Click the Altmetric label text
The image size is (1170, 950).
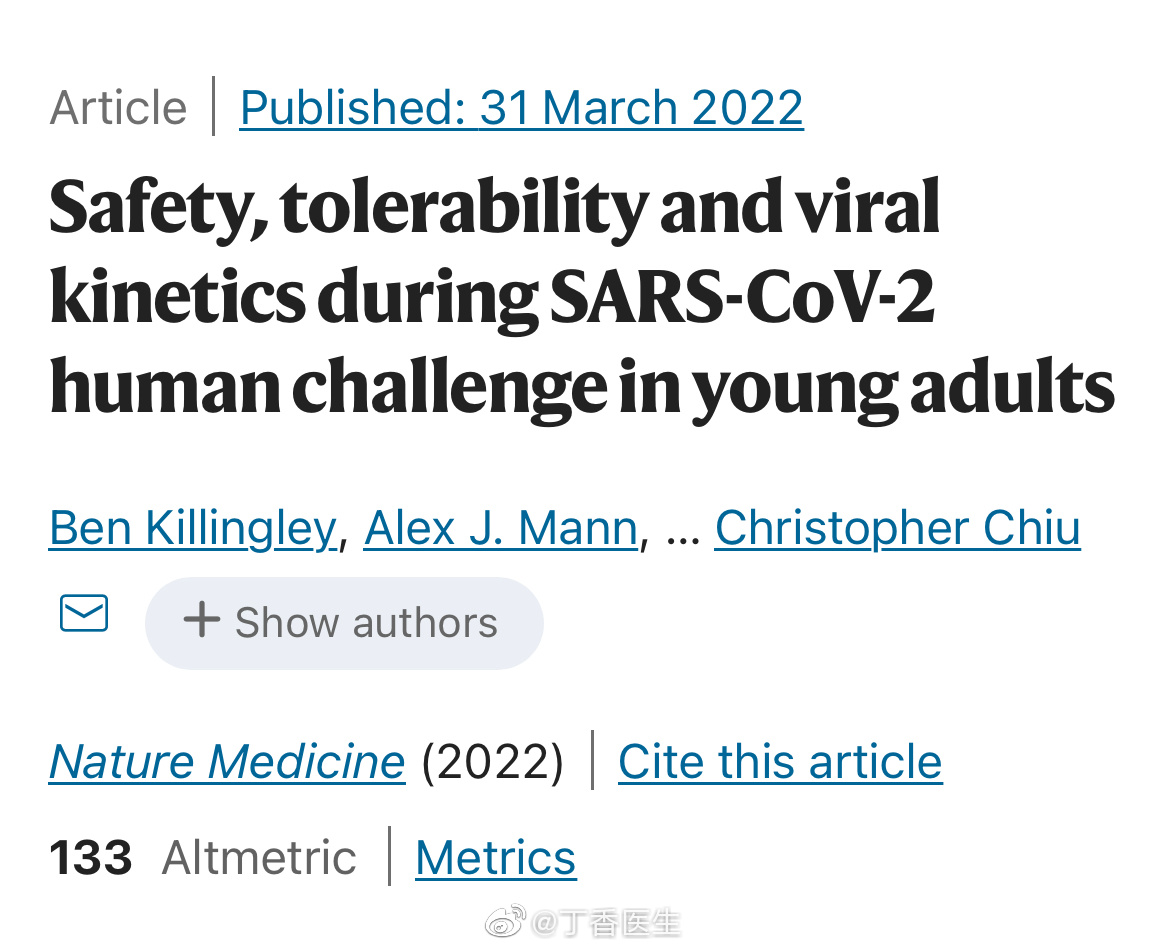259,858
